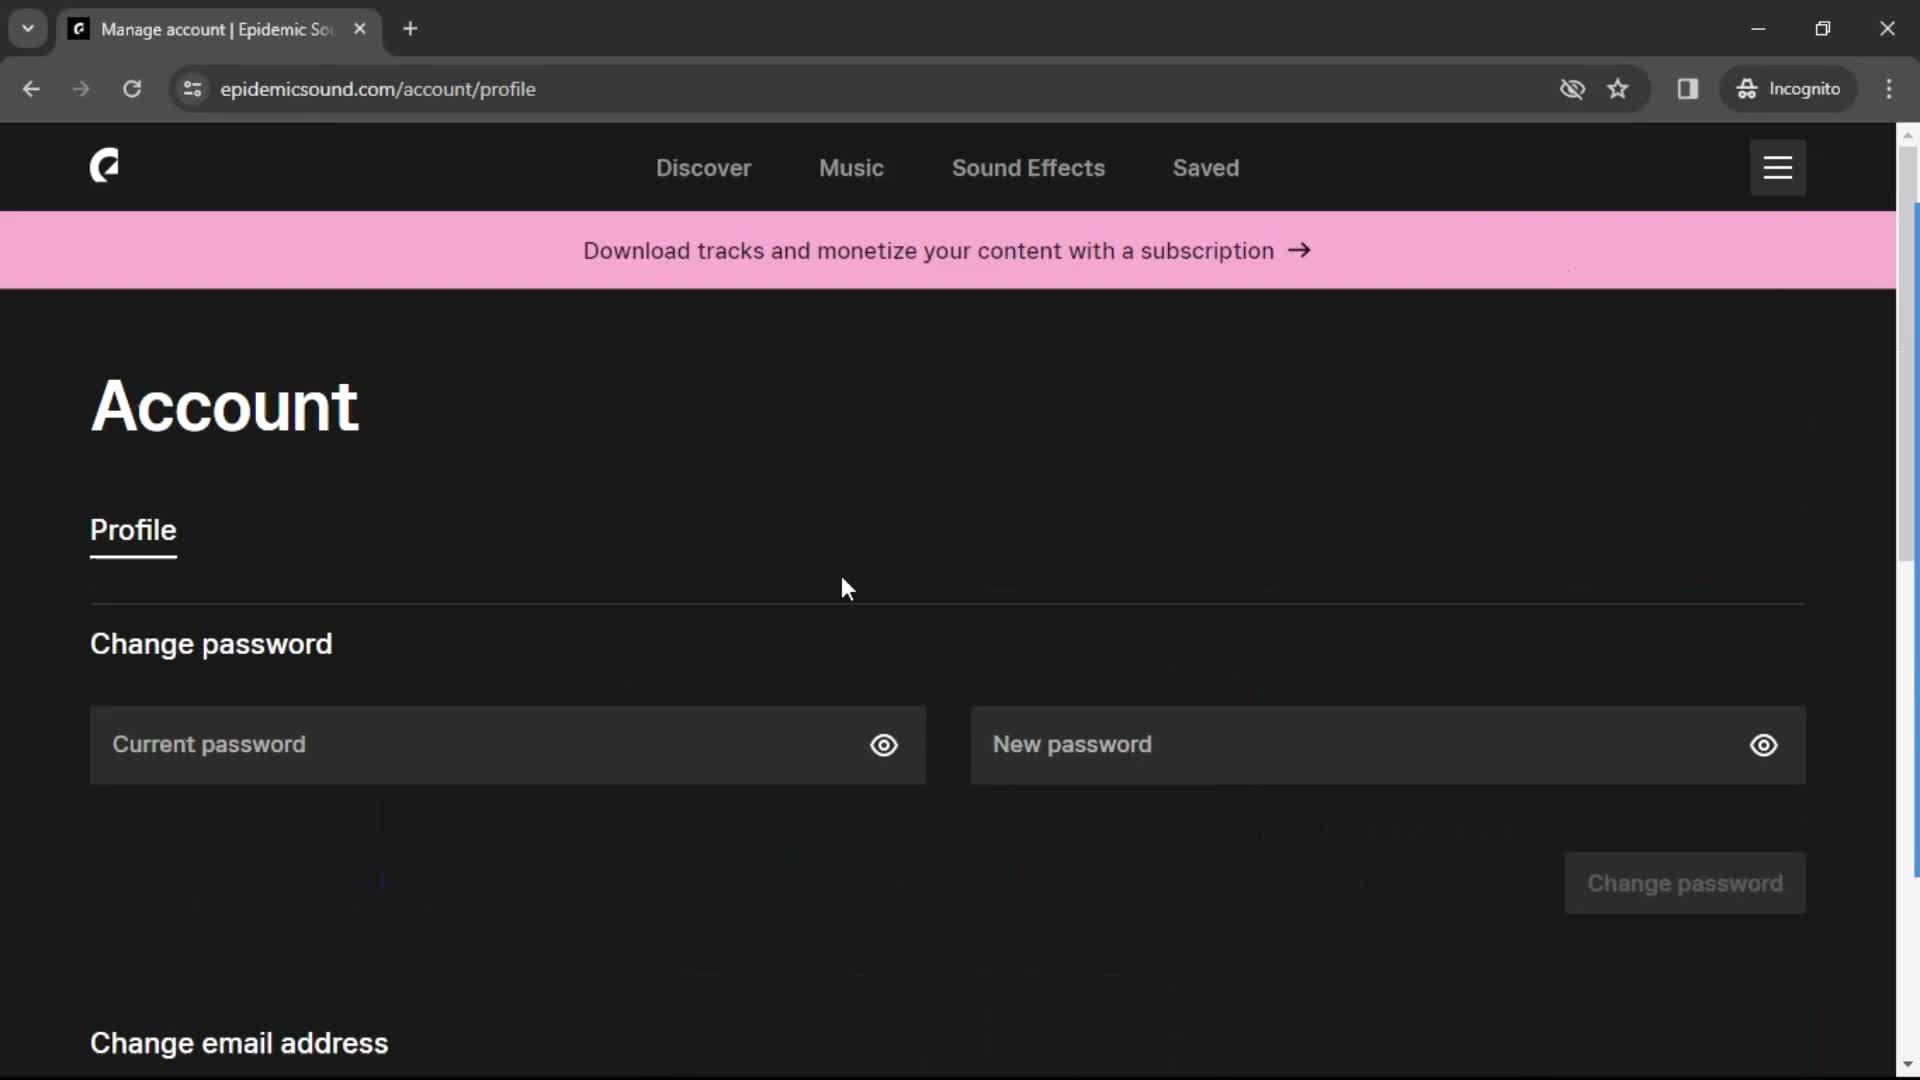1920x1080 pixels.
Task: Click the browser back navigation arrow
Action: [32, 88]
